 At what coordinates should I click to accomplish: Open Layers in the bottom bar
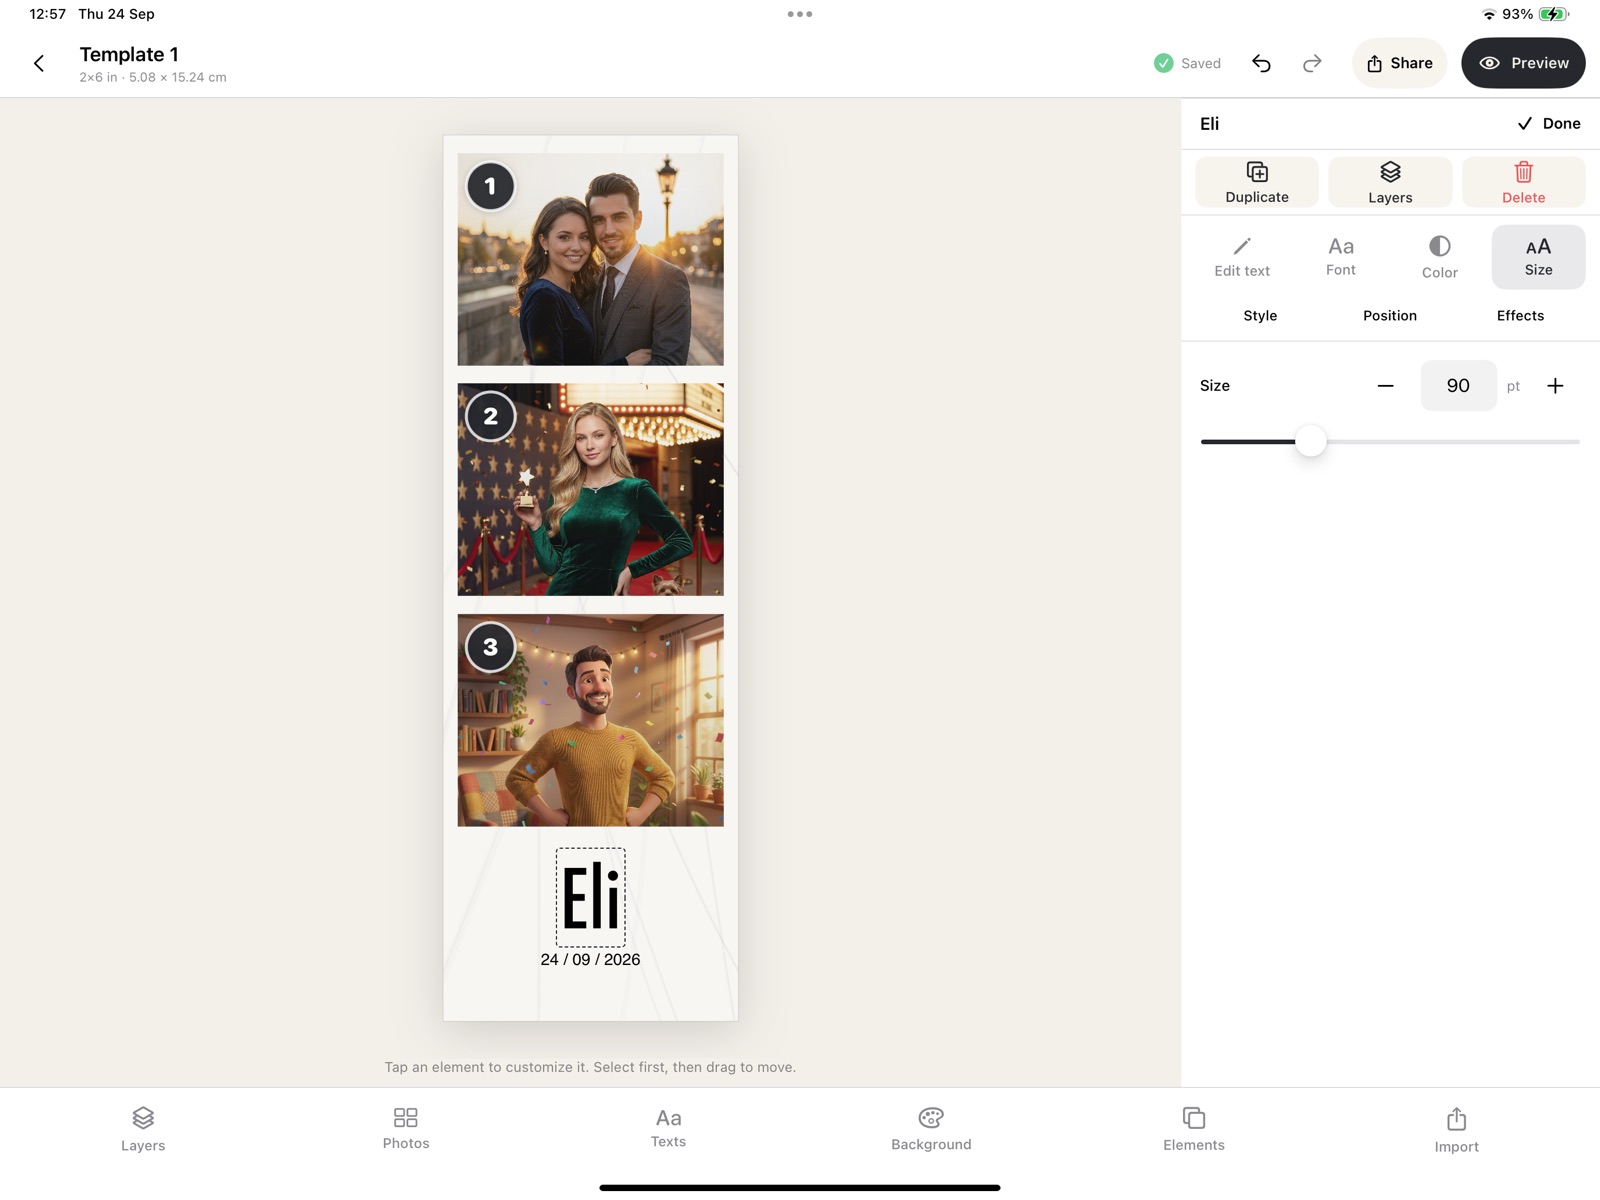coord(143,1130)
